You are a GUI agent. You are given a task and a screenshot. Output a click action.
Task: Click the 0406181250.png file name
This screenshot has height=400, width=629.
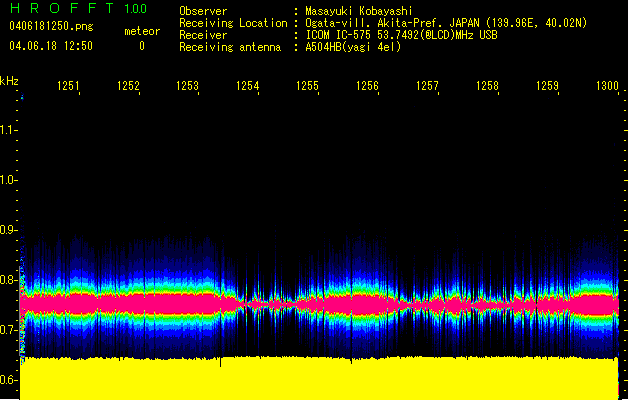tap(50, 24)
